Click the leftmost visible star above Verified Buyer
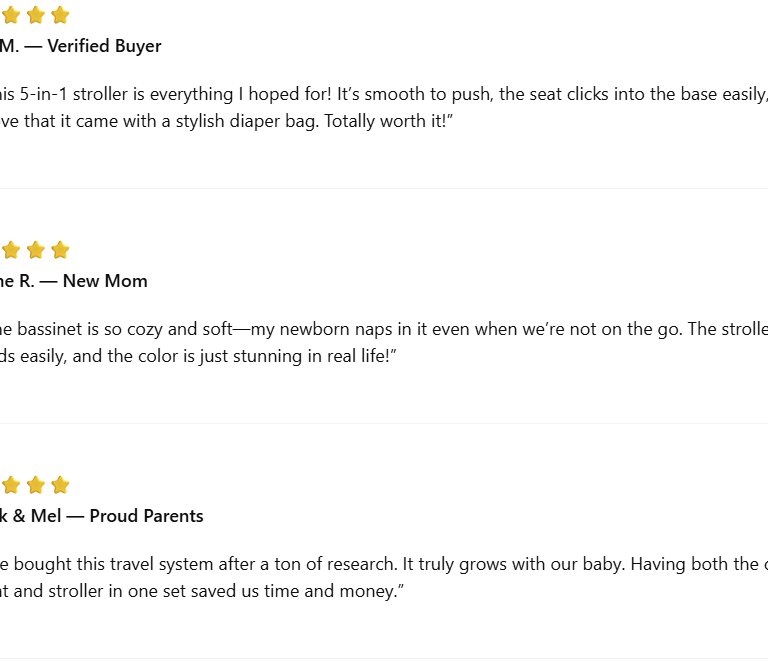The height and width of the screenshot is (663, 768). coord(11,15)
